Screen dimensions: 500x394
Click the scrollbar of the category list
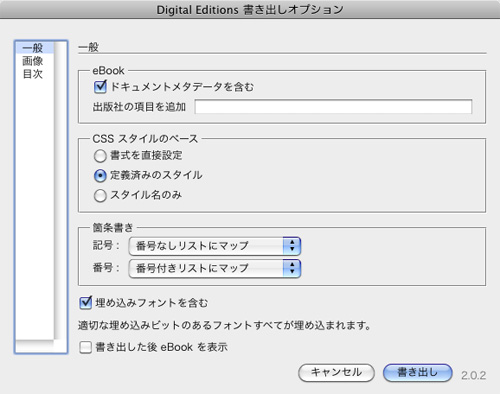[x=60, y=190]
